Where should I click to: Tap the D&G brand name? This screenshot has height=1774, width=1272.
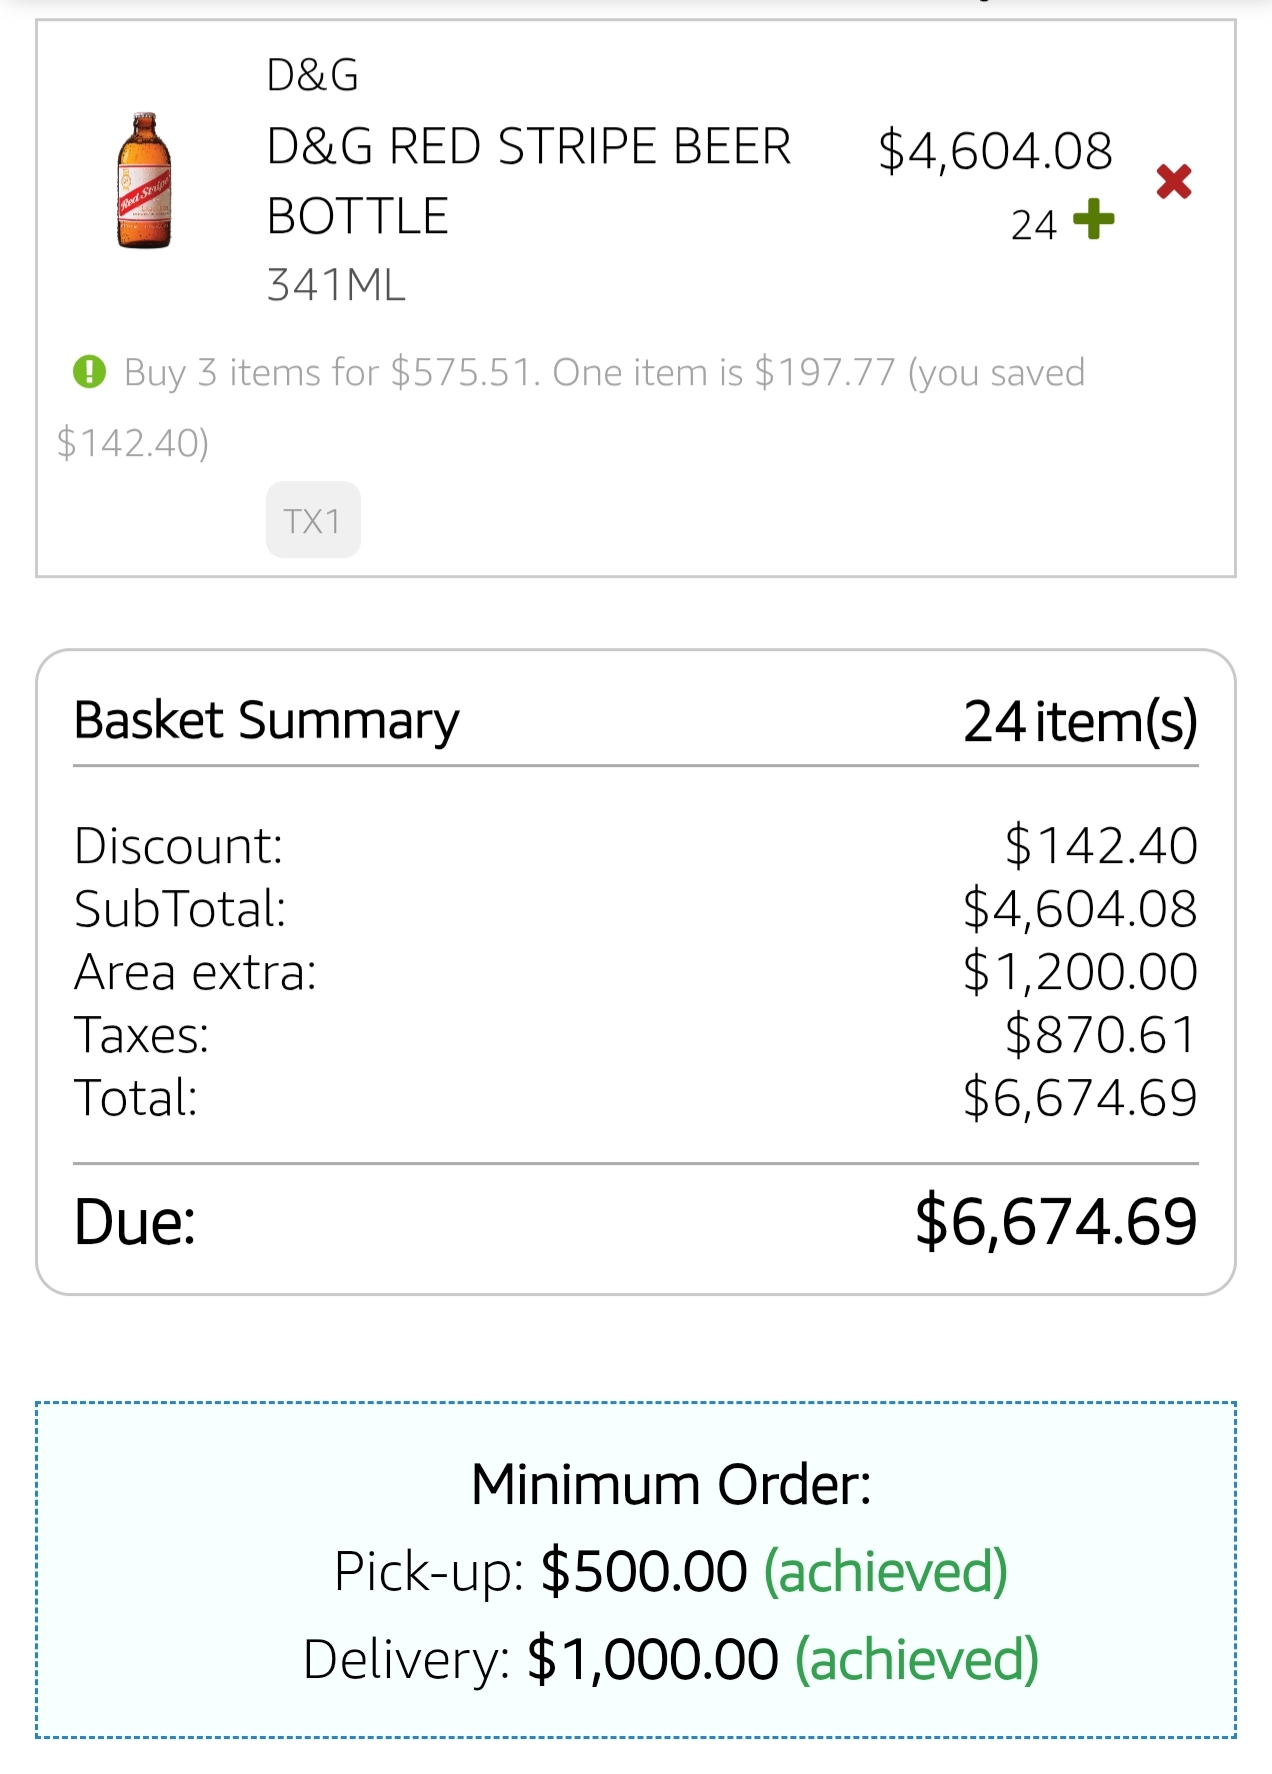(312, 75)
